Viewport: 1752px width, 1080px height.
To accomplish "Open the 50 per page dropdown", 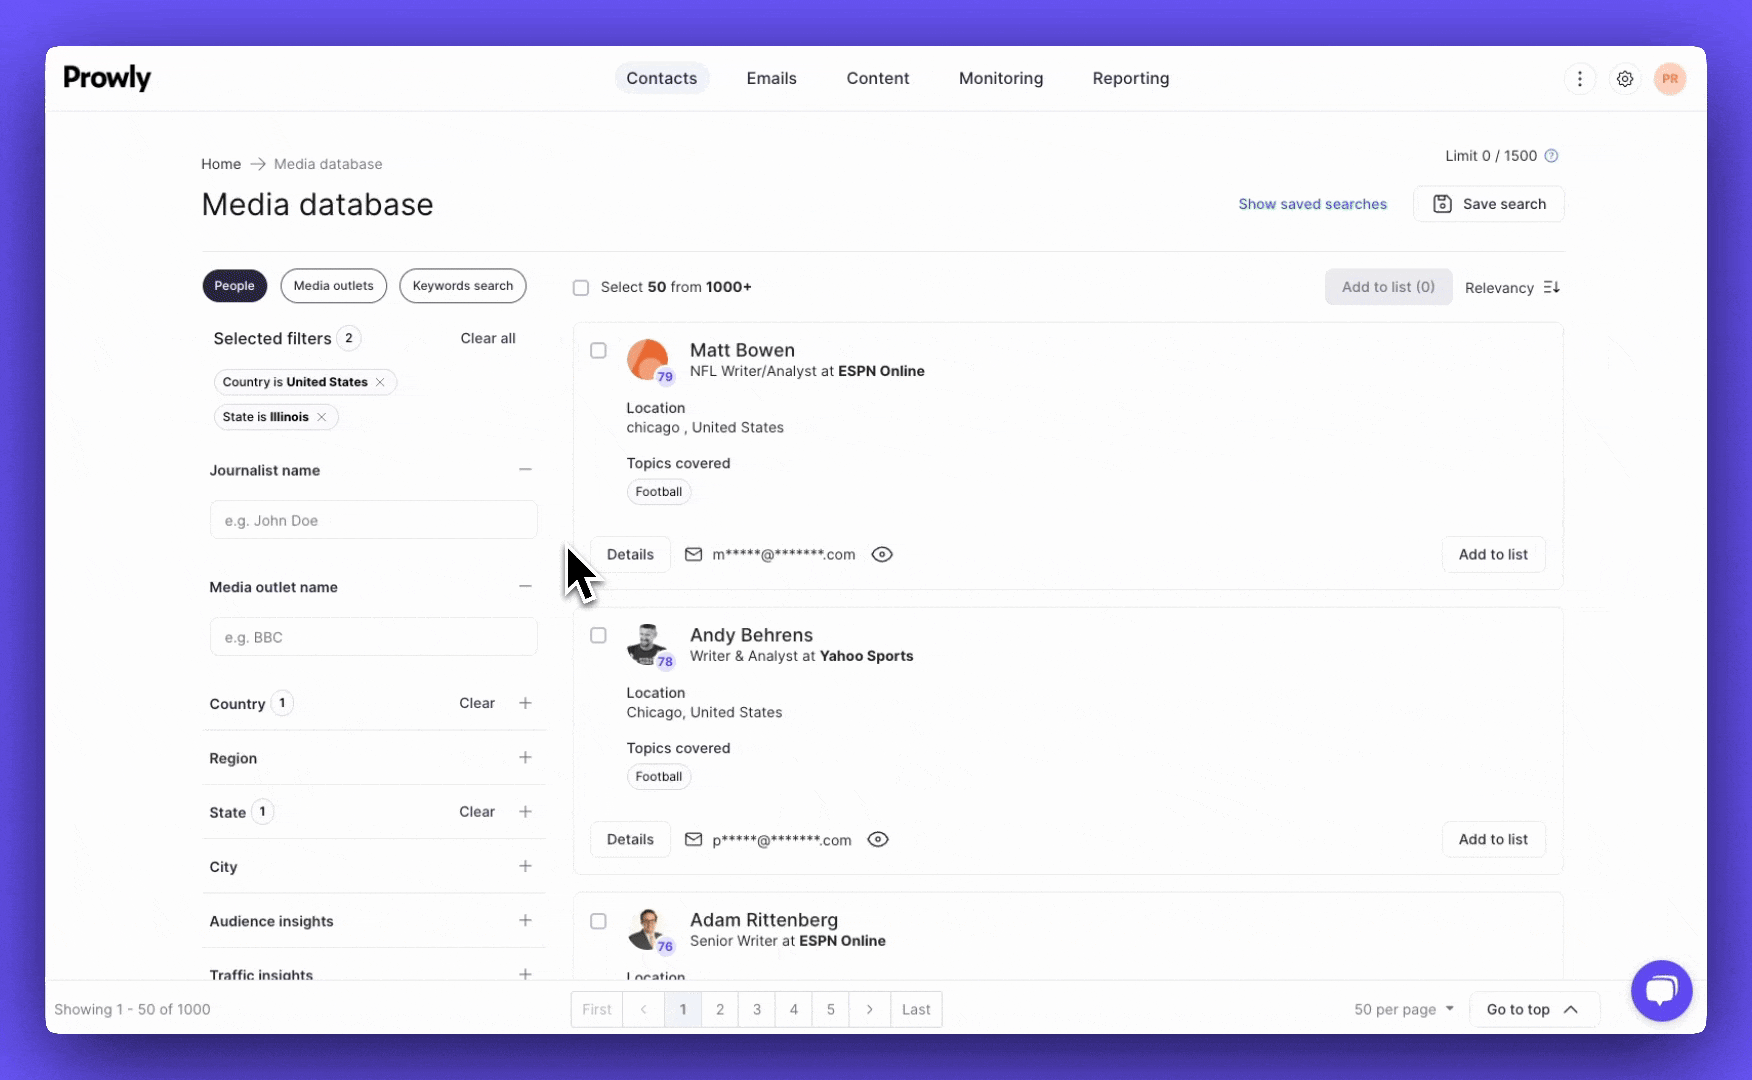I will (x=1403, y=1009).
